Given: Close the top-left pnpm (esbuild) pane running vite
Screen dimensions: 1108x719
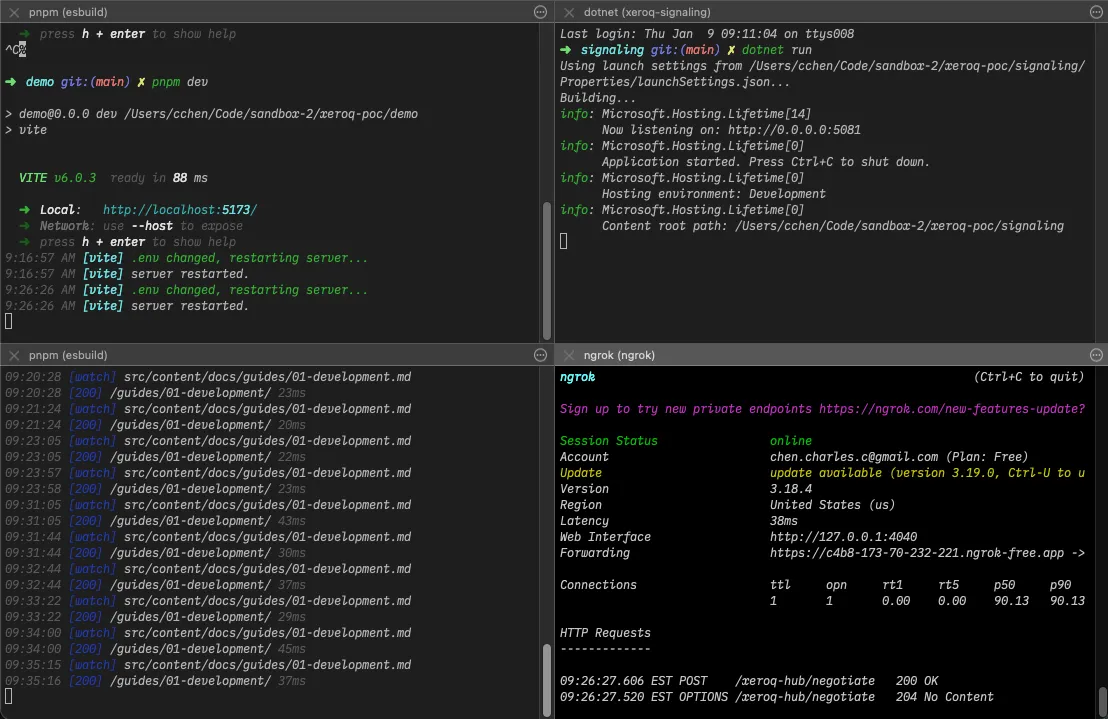Looking at the screenshot, I should point(13,12).
